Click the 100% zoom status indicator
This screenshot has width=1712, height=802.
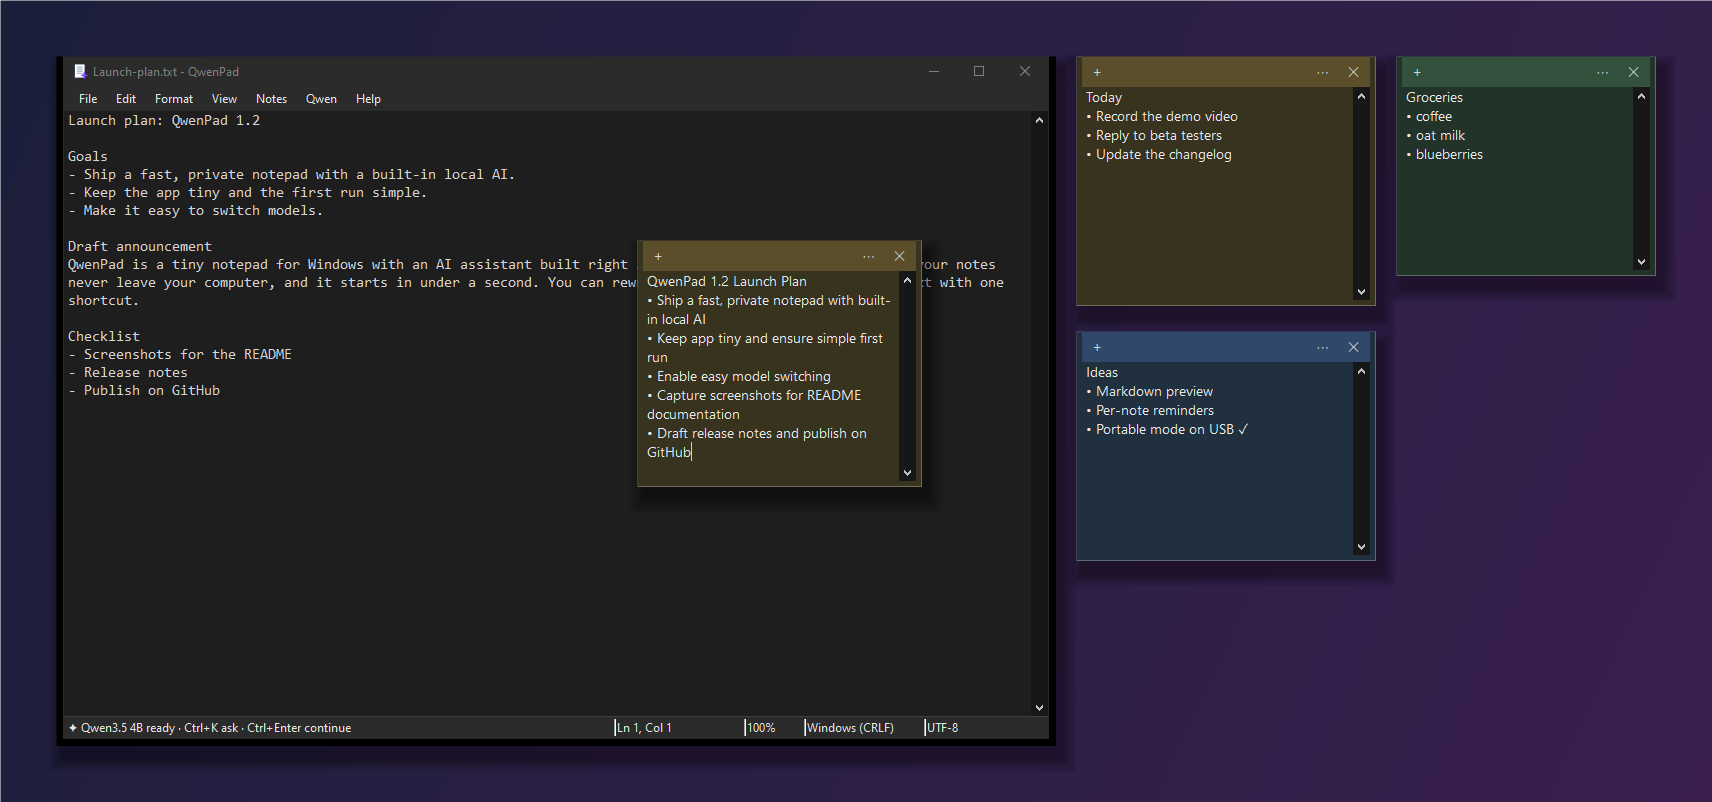(761, 728)
